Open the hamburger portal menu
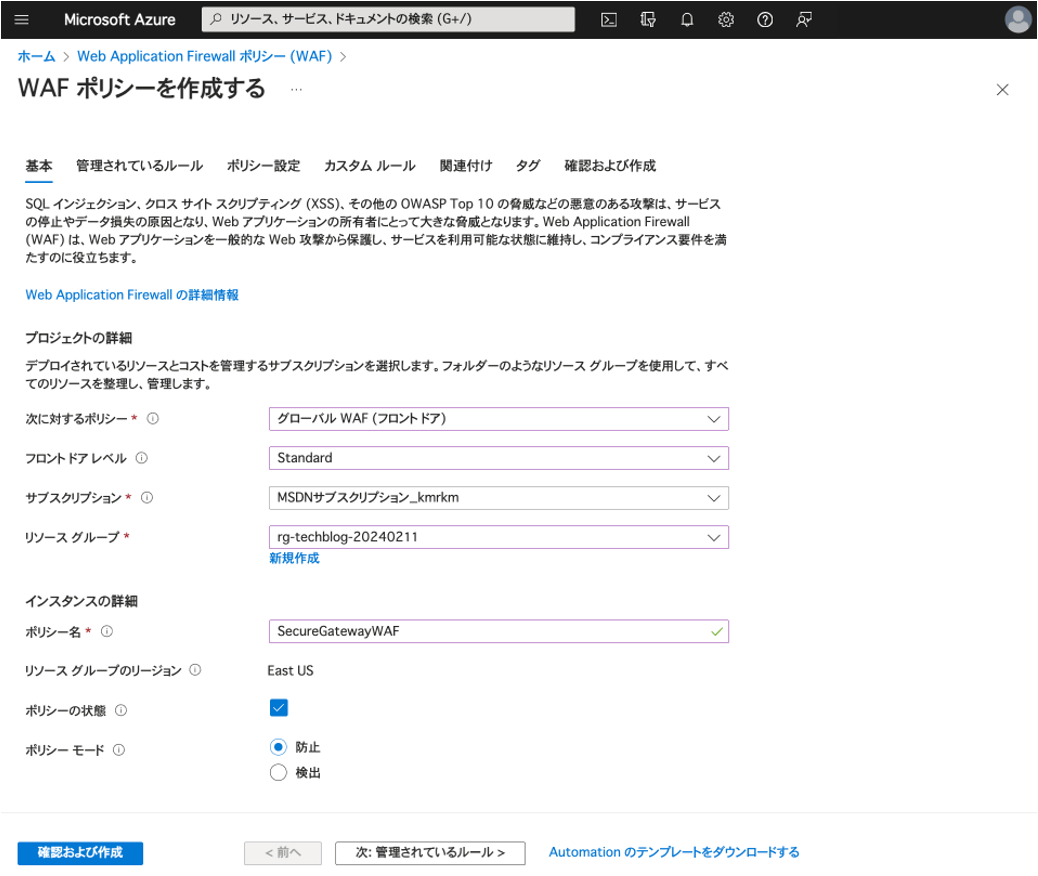 click(22, 20)
